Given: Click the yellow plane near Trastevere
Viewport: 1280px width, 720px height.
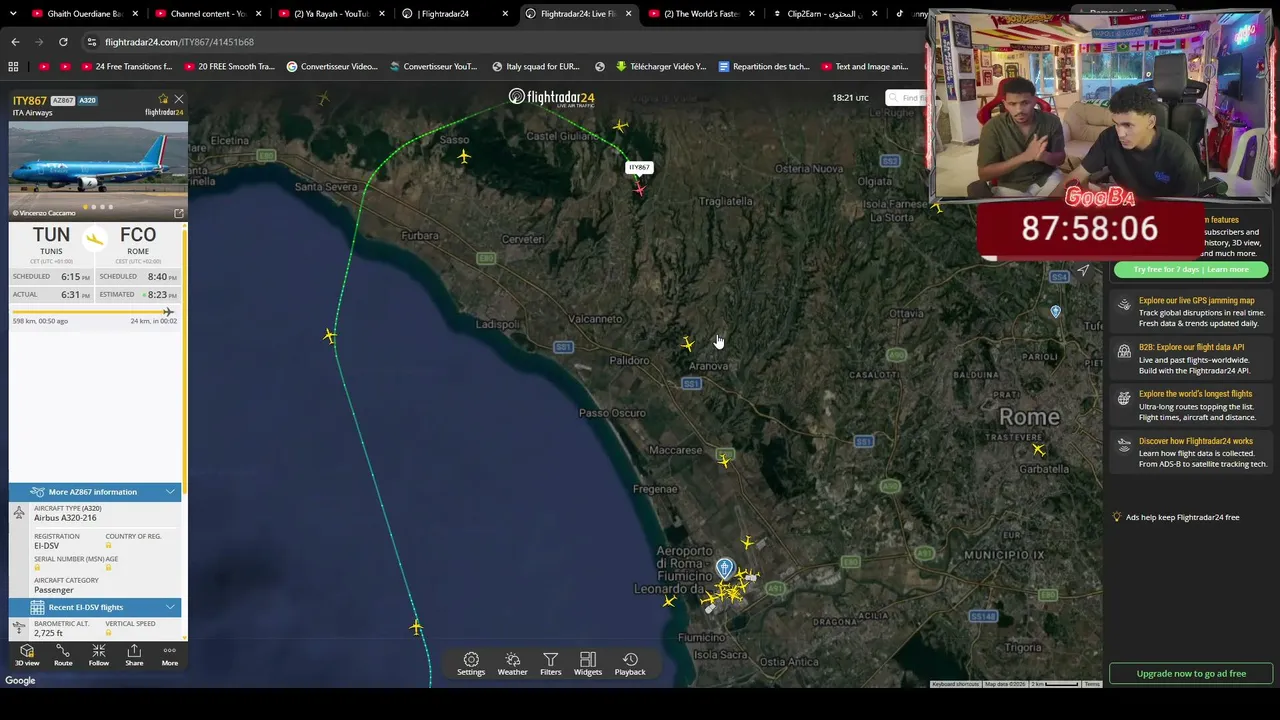Looking at the screenshot, I should [1039, 449].
